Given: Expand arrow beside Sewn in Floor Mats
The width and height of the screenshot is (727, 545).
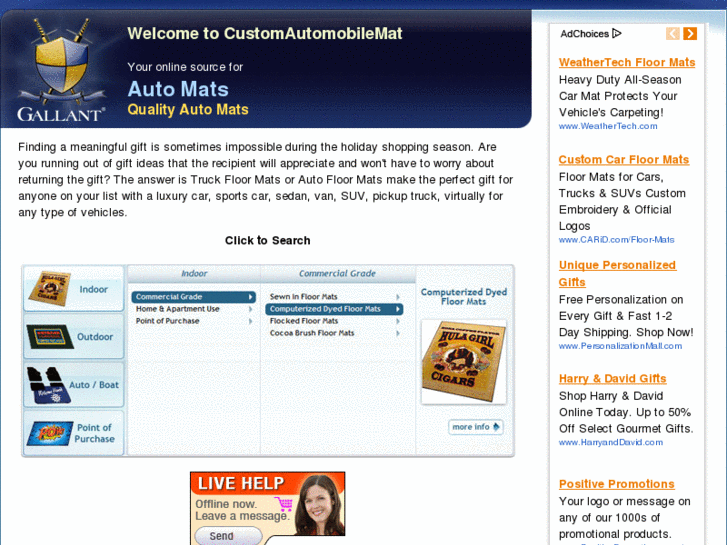Looking at the screenshot, I should coord(398,297).
